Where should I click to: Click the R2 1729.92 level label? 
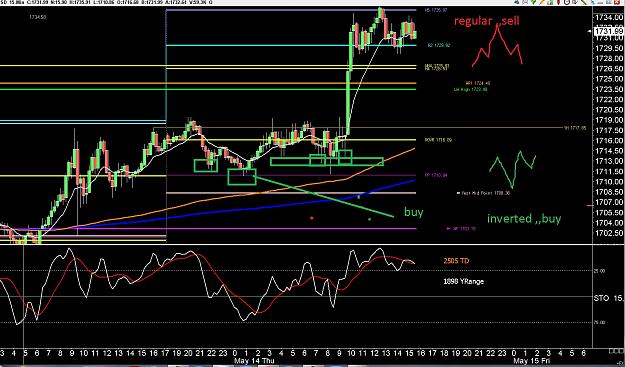pos(439,45)
